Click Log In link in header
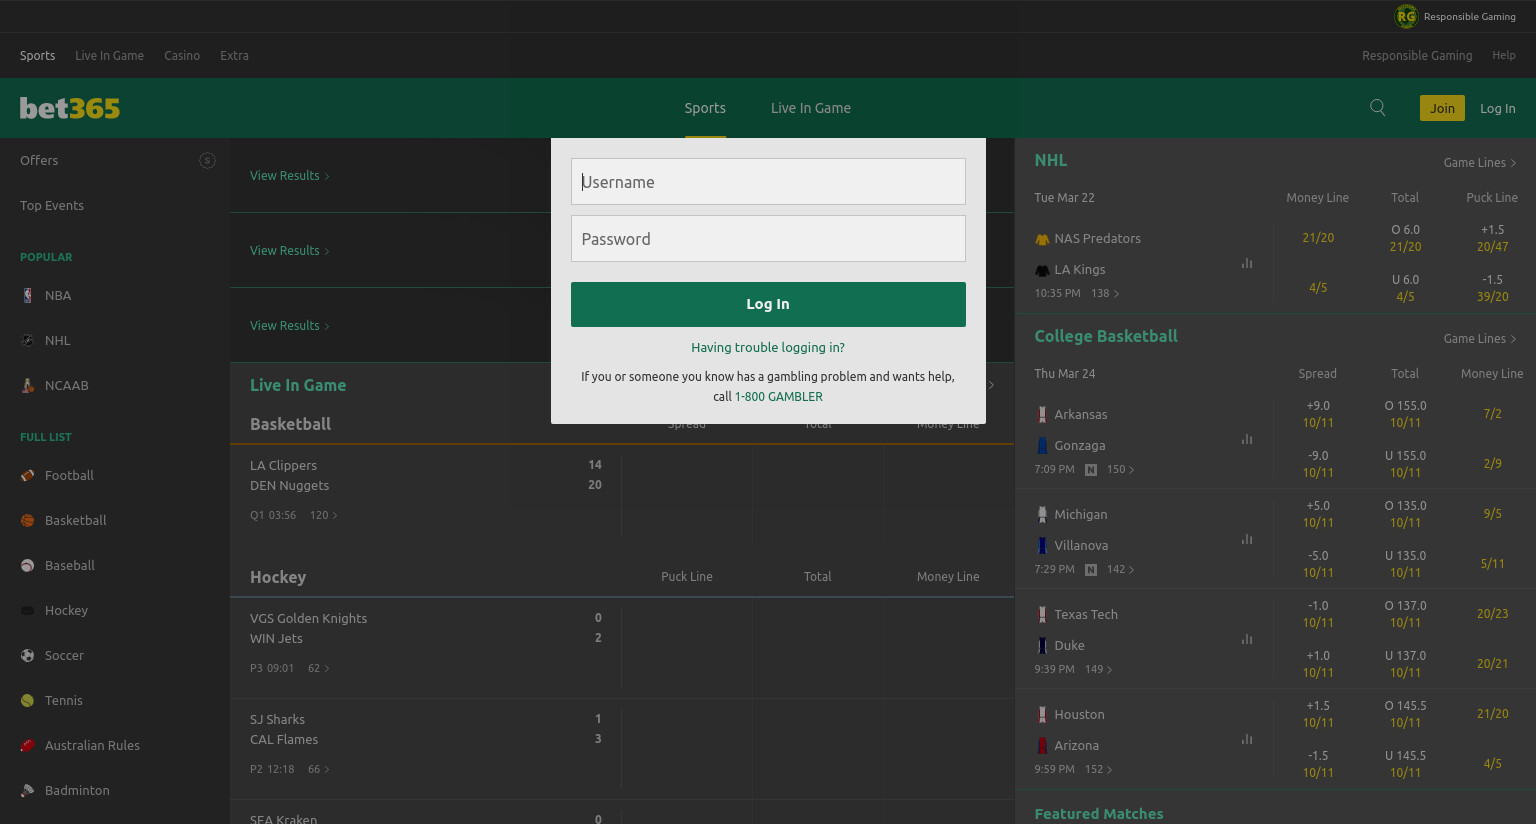Viewport: 1536px width, 824px height. 1498,108
